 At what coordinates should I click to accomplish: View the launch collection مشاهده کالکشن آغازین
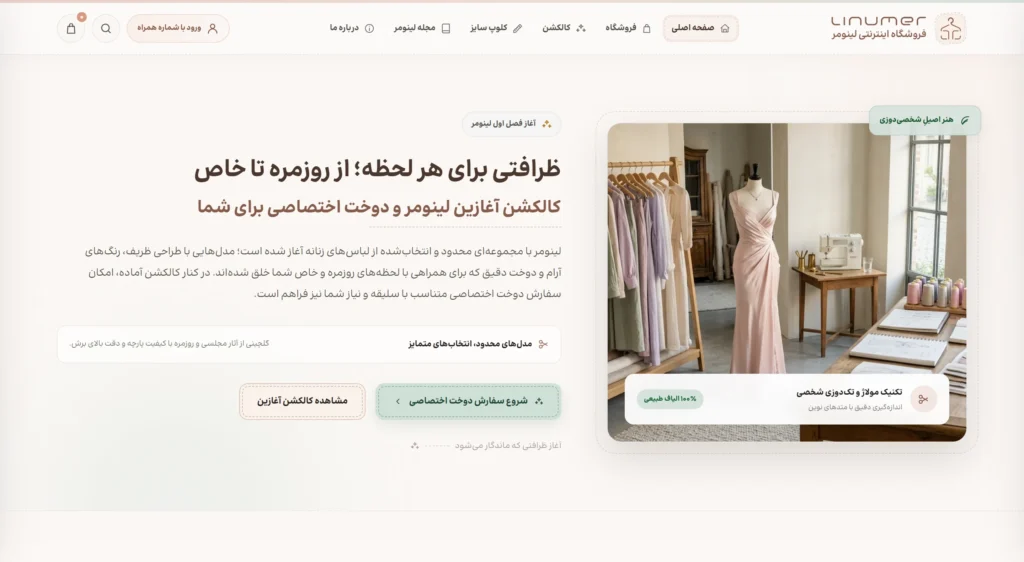click(x=302, y=401)
